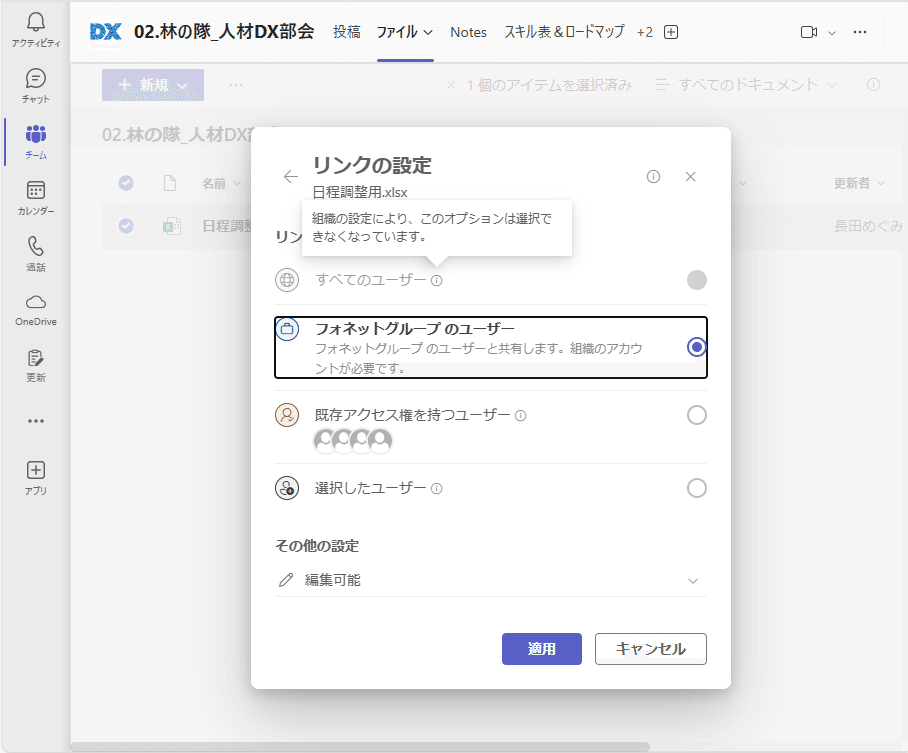The width and height of the screenshot is (908, 753).
Task: Show the +2 hidden tabs
Action: pyautogui.click(x=645, y=32)
